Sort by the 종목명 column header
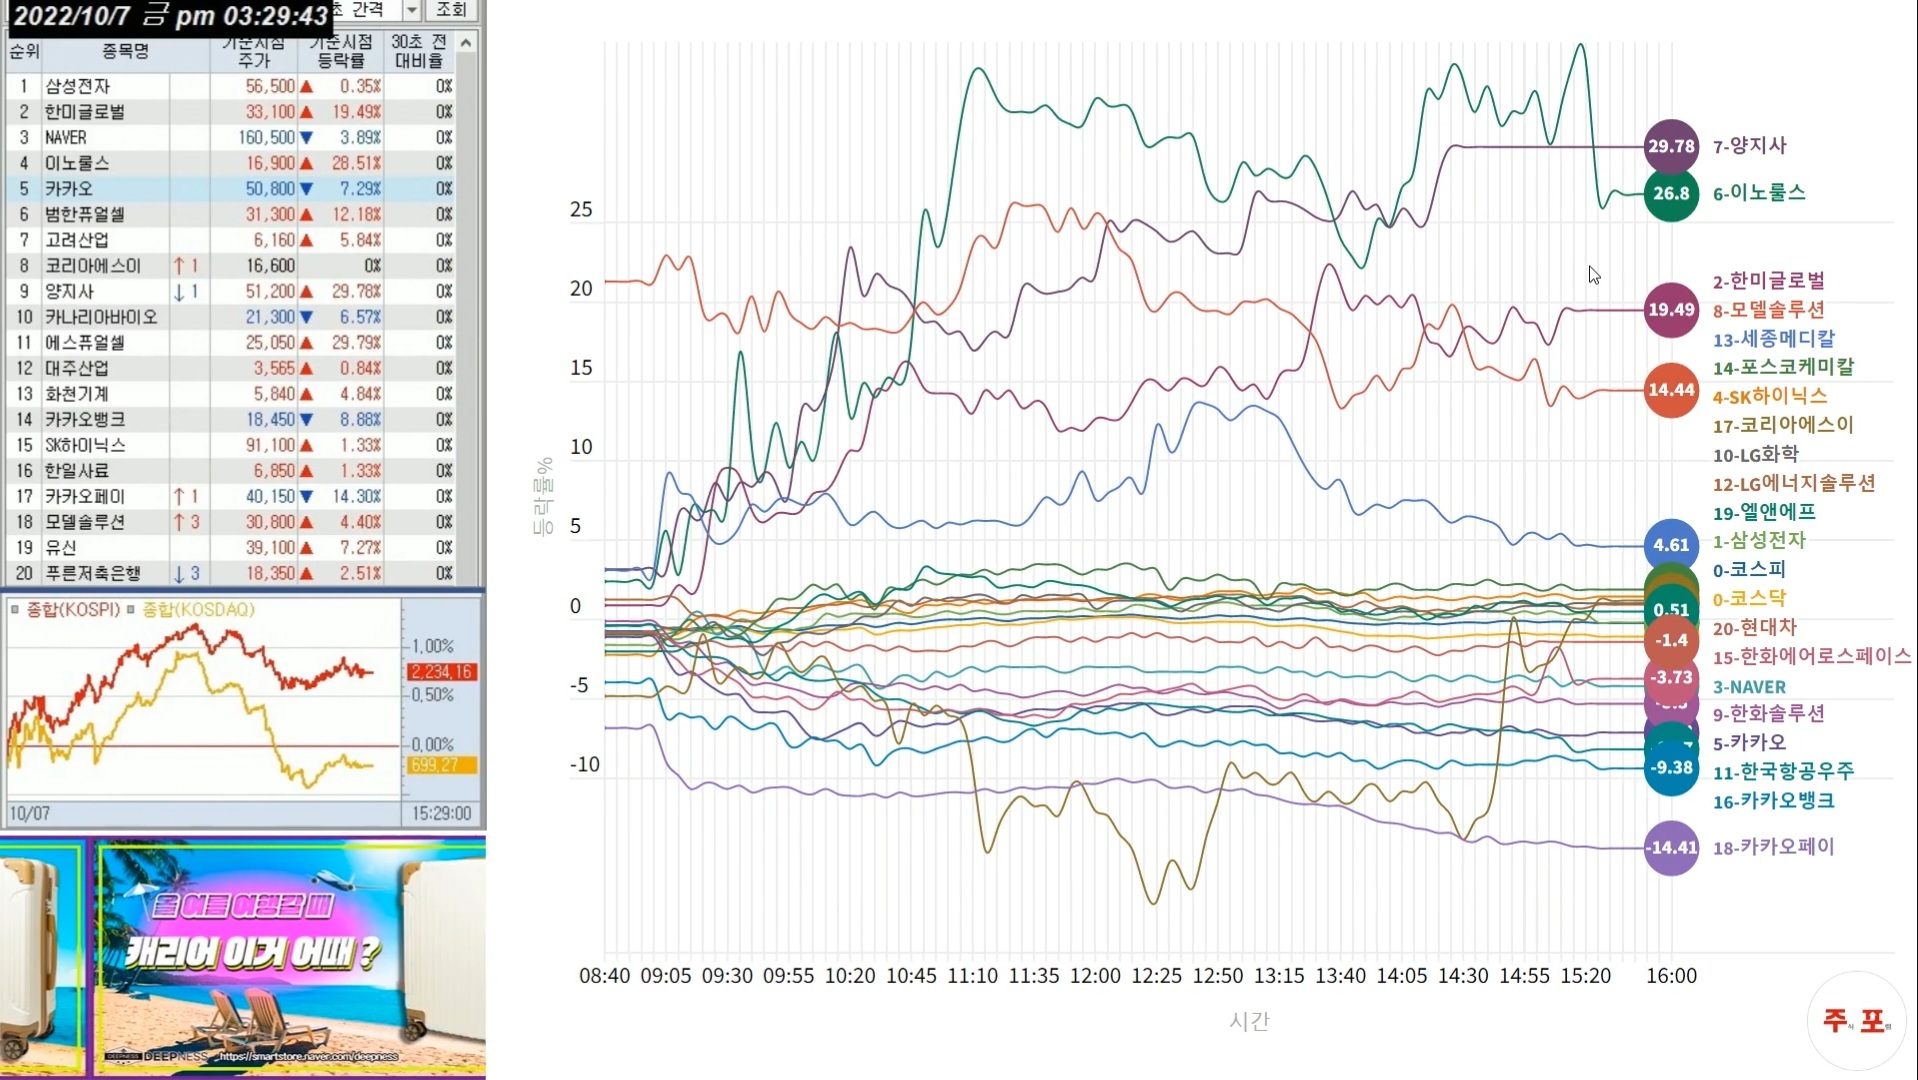 (x=125, y=51)
